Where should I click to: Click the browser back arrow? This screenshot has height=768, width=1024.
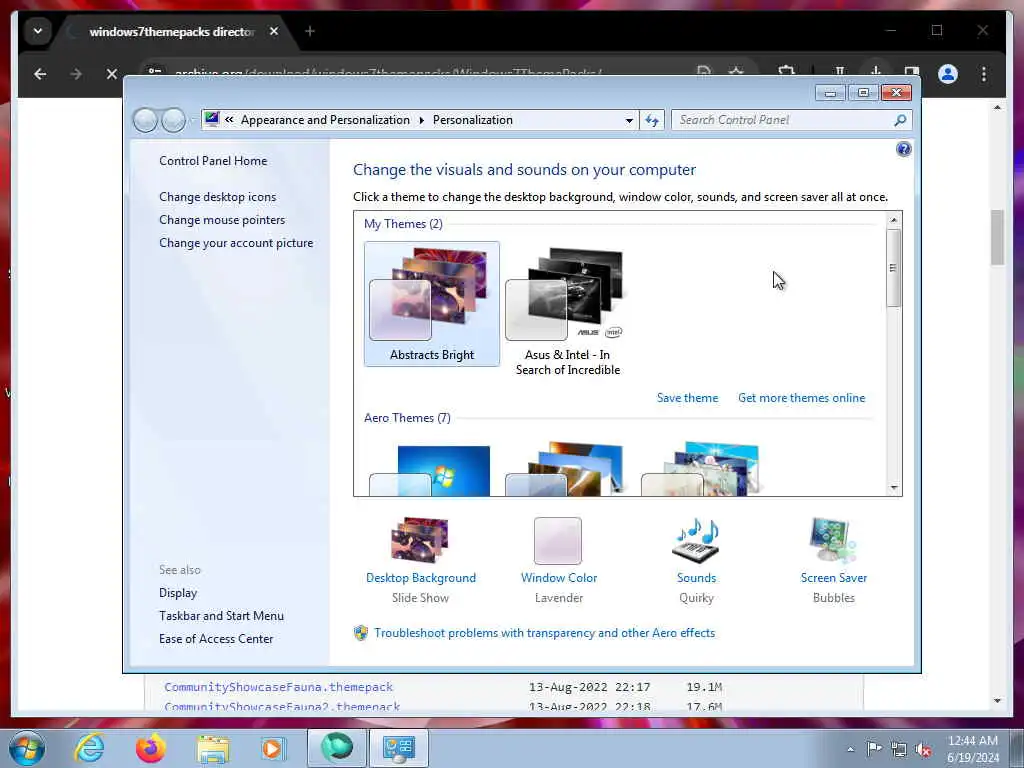pos(40,74)
